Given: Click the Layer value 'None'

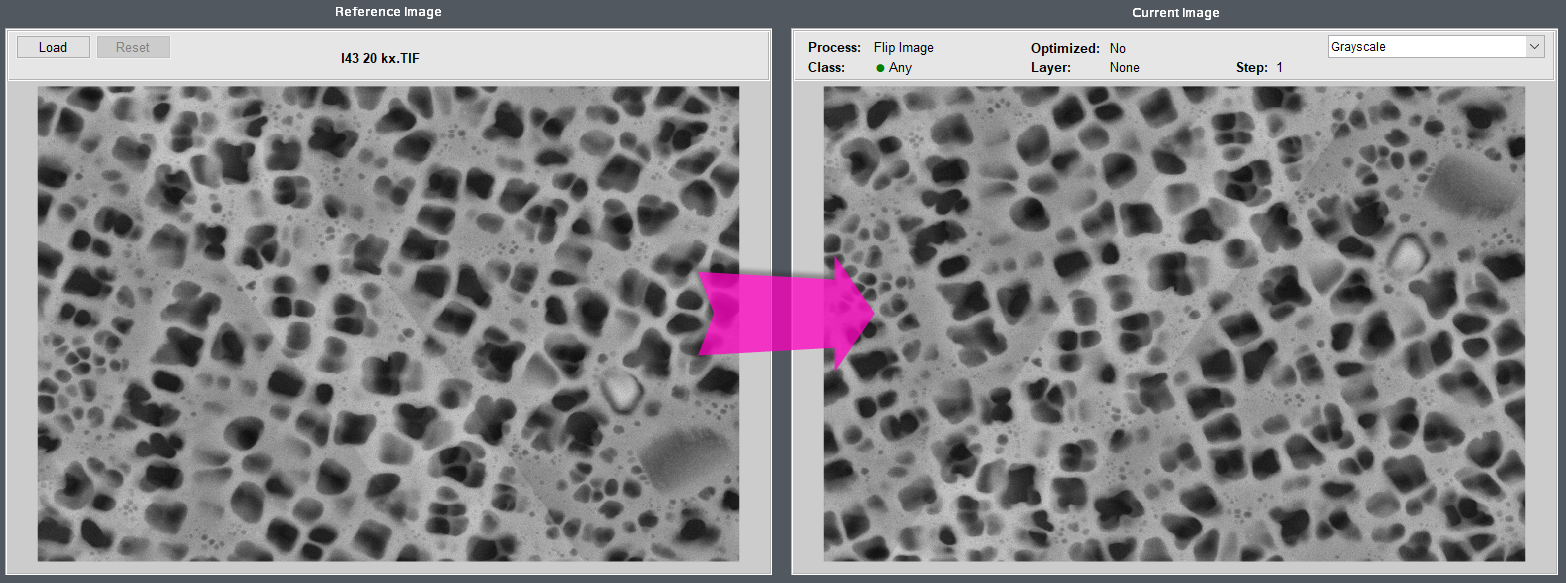Looking at the screenshot, I should point(1125,68).
